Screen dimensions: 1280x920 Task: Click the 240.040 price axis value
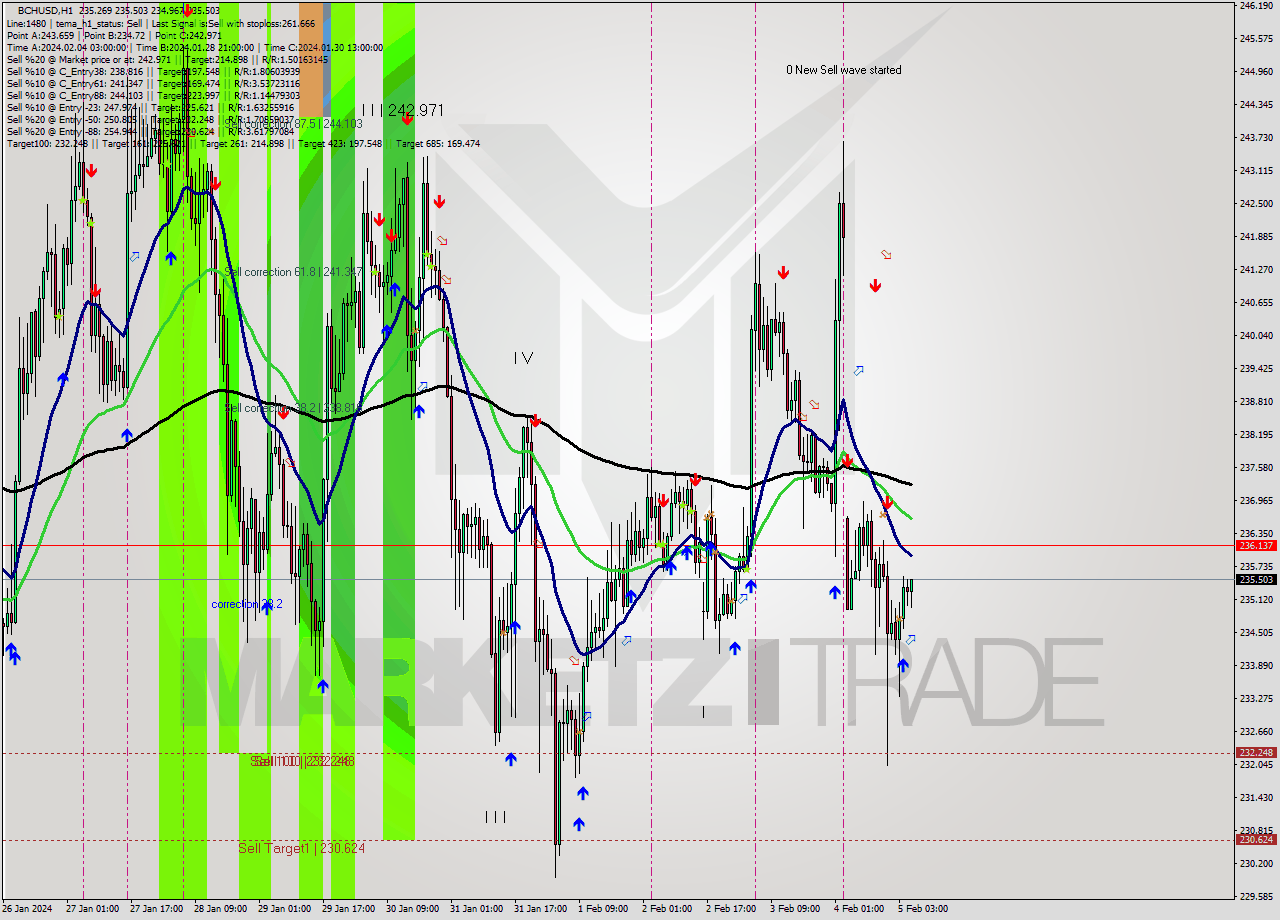click(x=1255, y=336)
